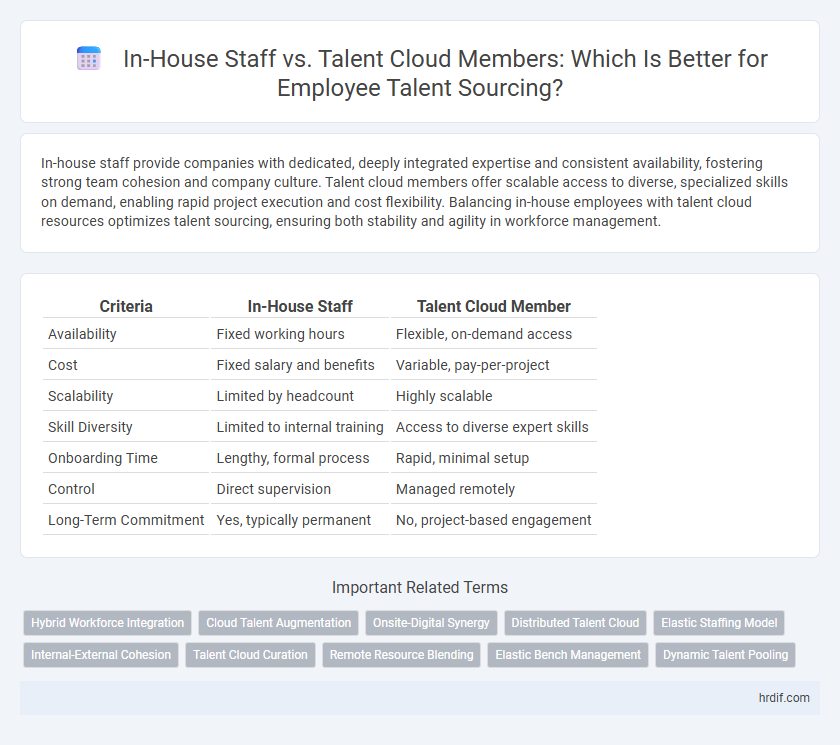
Task: Click the Control row label
Action: coord(71,490)
